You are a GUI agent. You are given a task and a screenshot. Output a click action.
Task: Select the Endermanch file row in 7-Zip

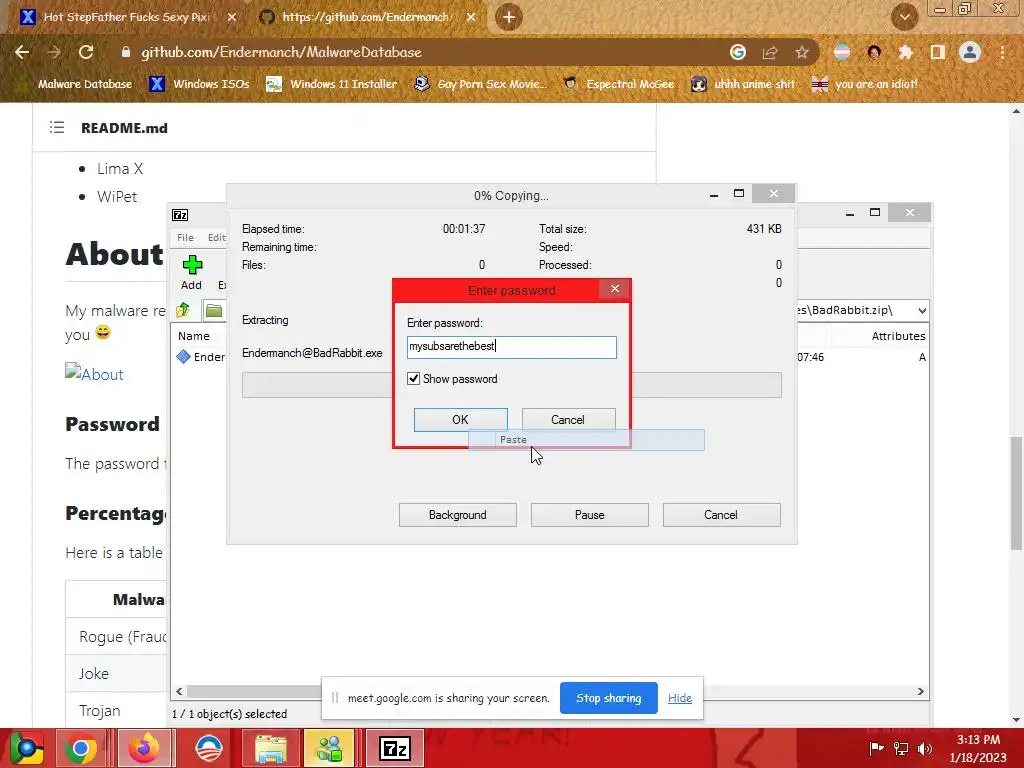point(201,357)
